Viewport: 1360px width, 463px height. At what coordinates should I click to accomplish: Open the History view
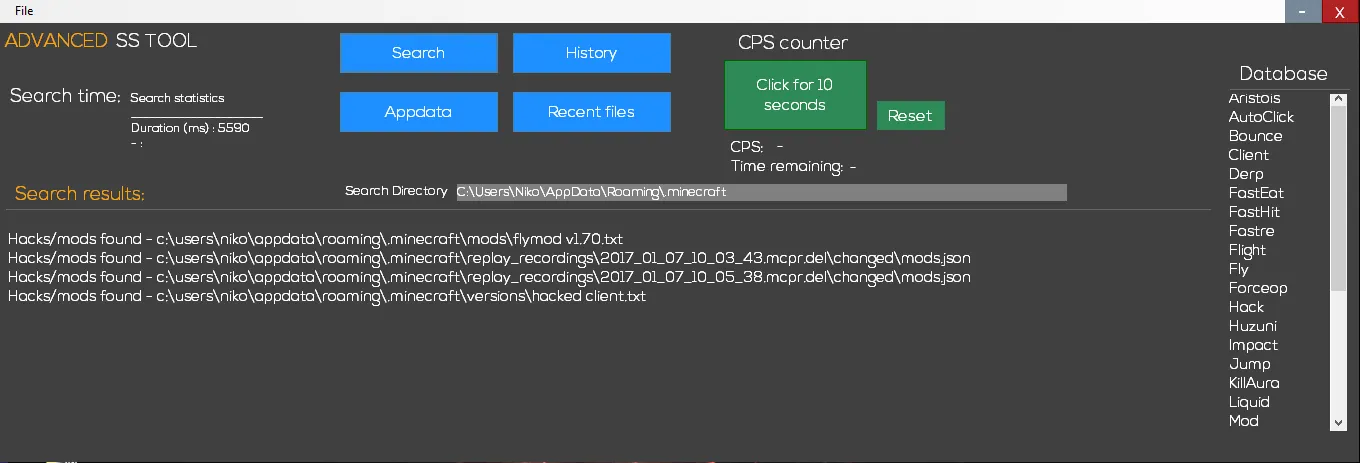pyautogui.click(x=591, y=53)
